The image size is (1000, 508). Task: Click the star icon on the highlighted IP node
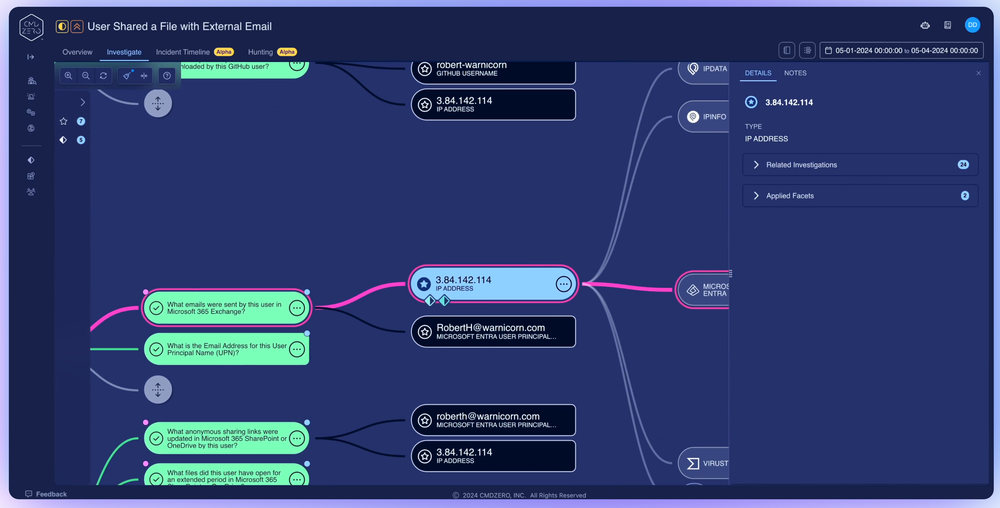coord(423,284)
